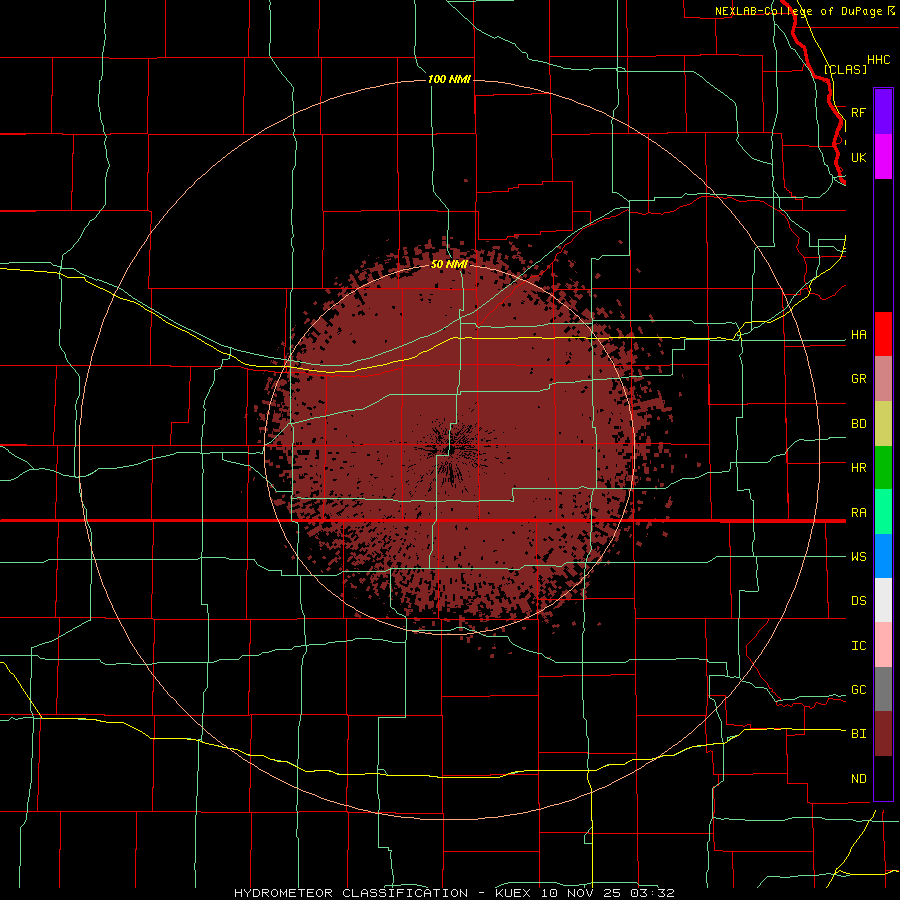Image resolution: width=900 pixels, height=900 pixels.
Task: Click the NEXLAB-College of DuPage credit text
Action: coord(799,11)
